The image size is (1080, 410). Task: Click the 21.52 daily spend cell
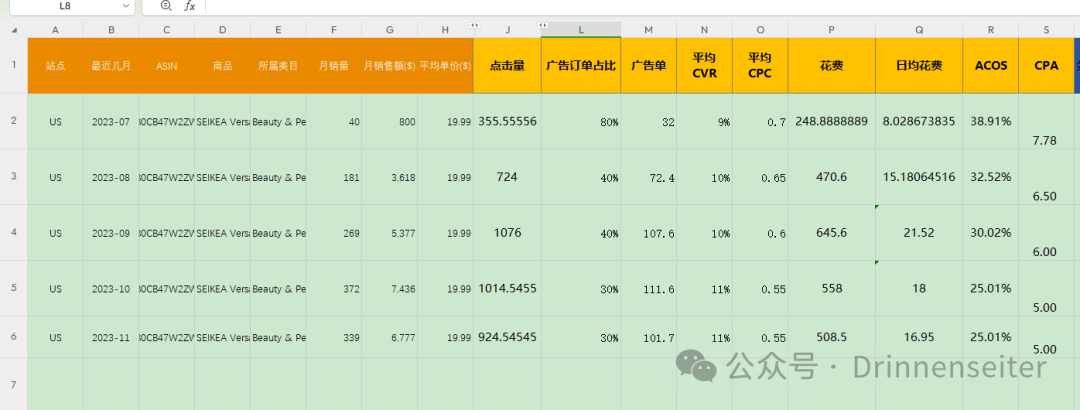920,233
